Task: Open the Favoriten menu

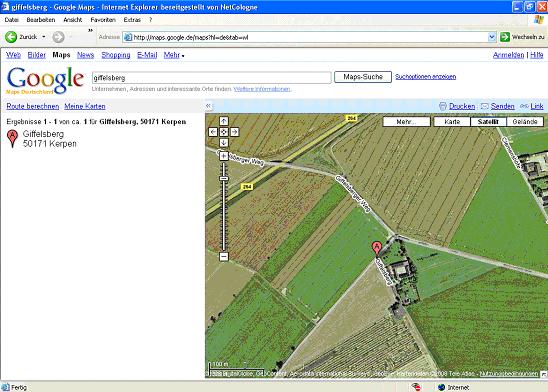Action: tap(103, 20)
